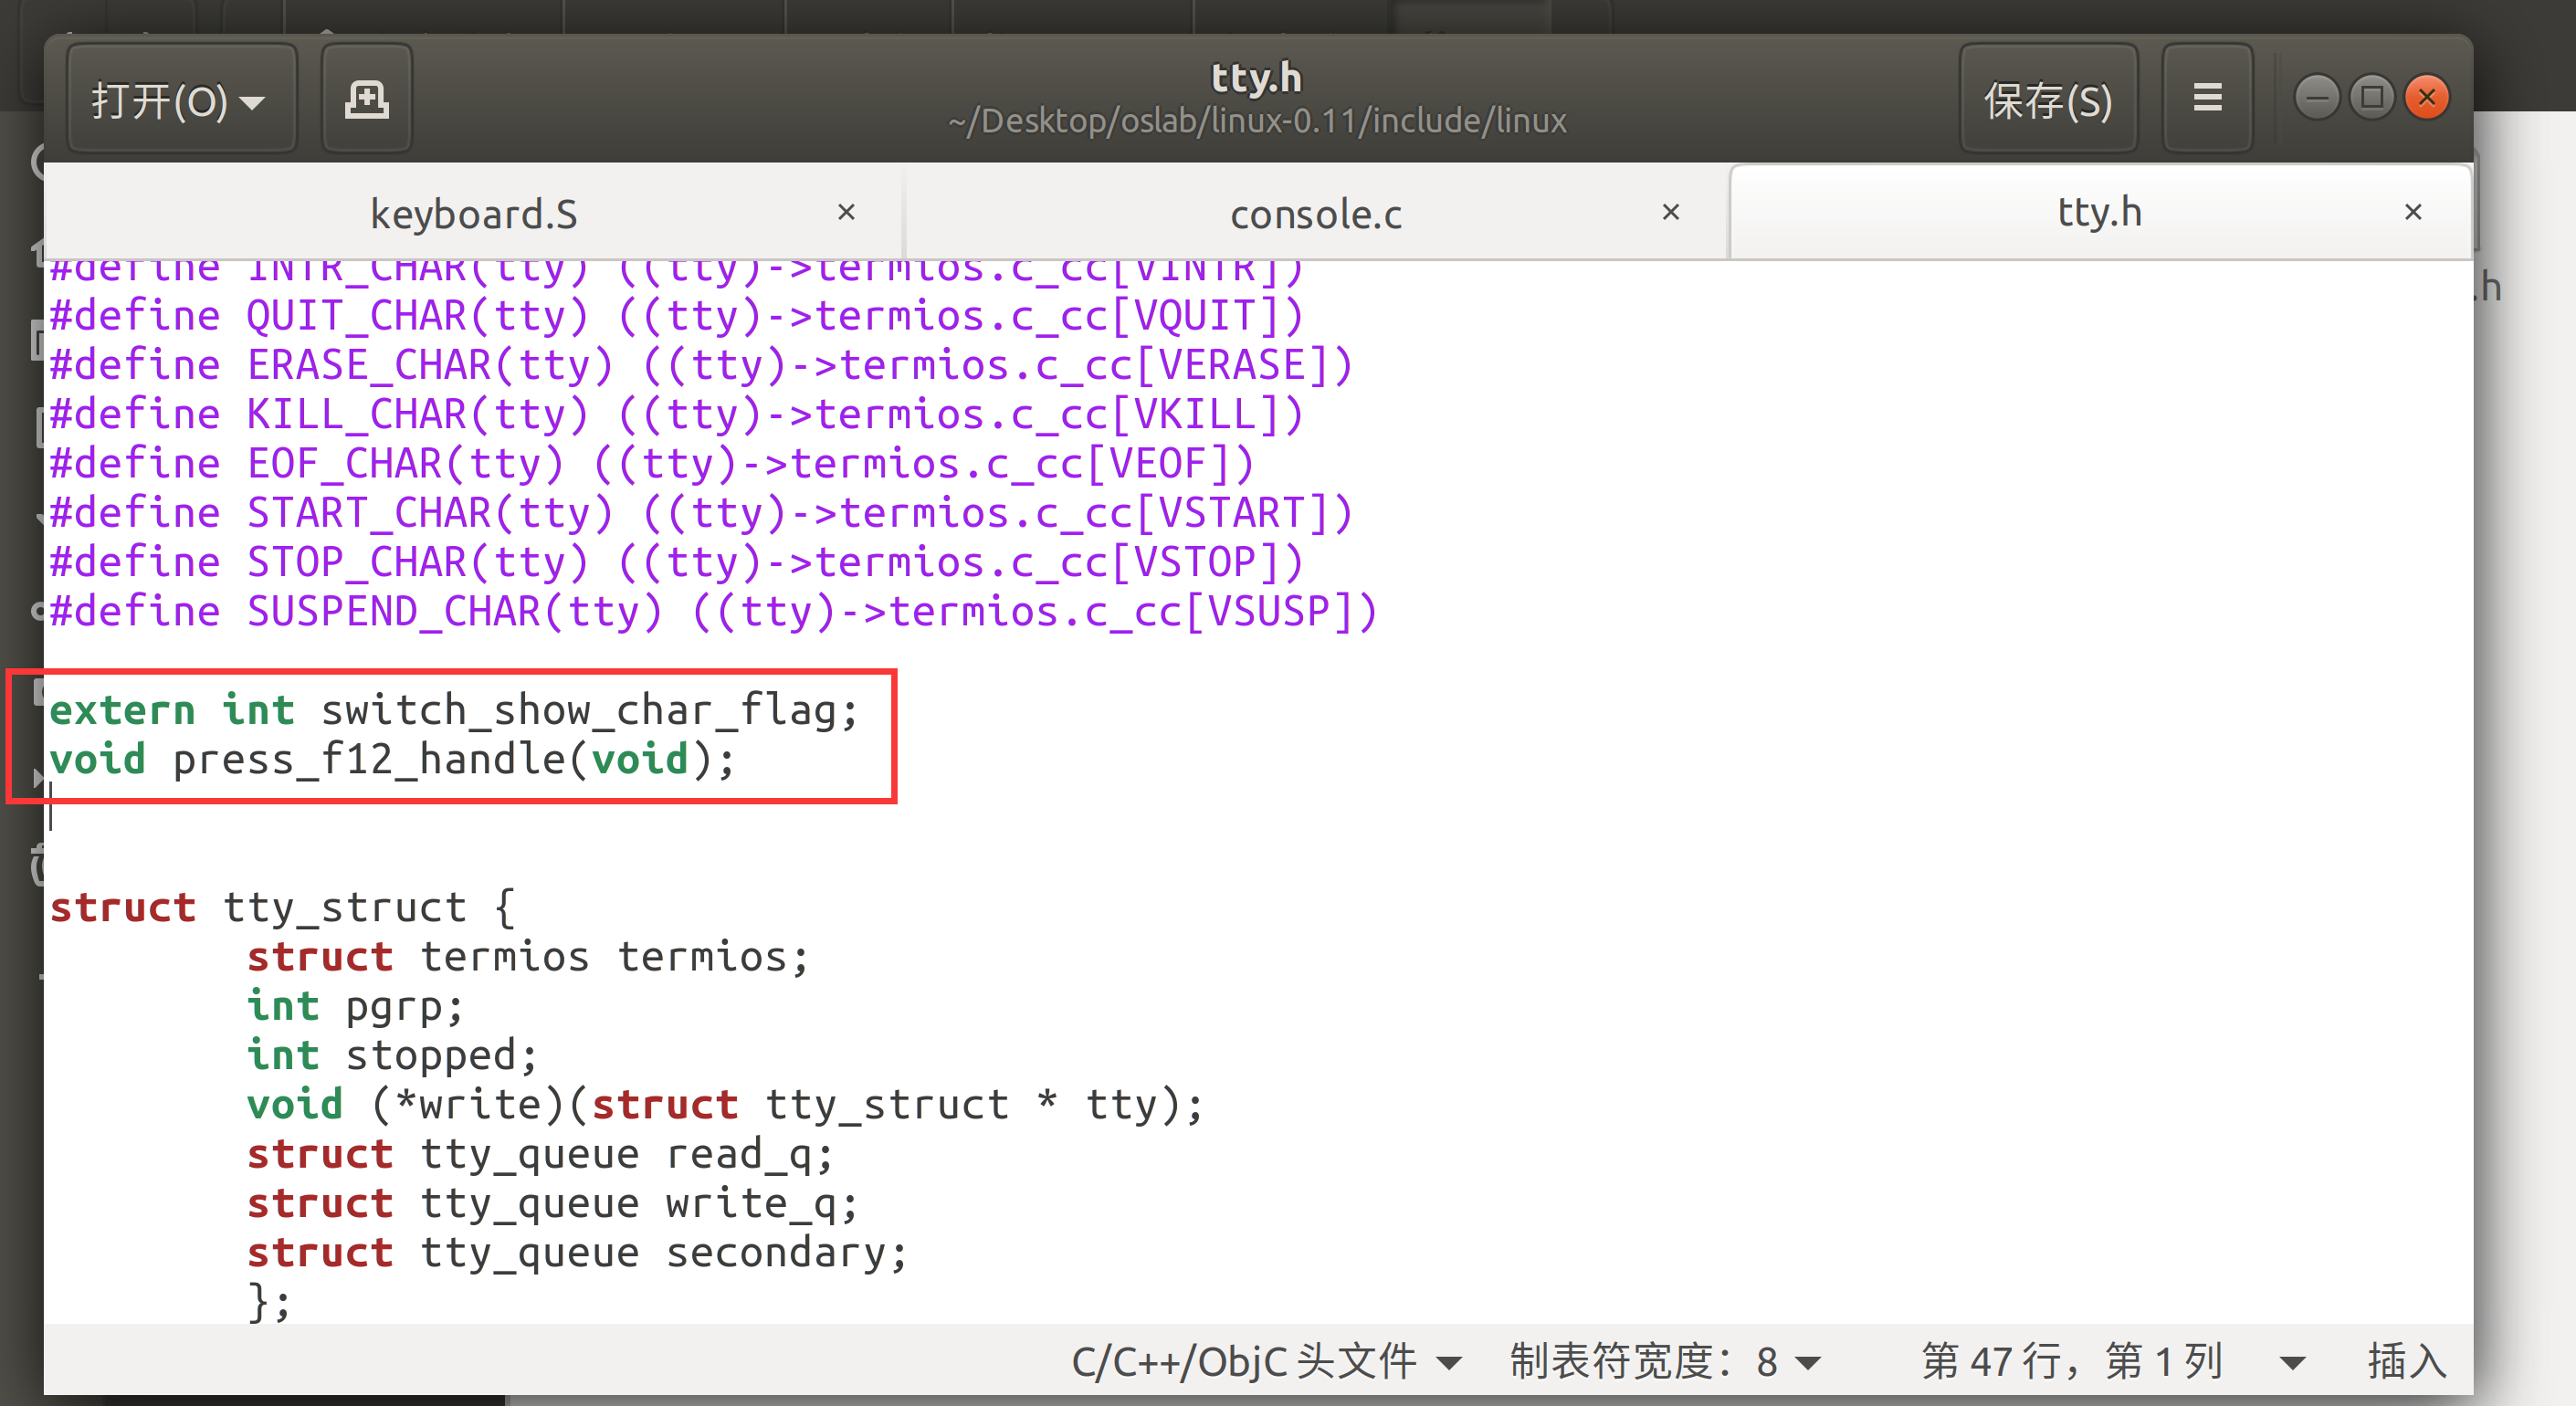Click the 插入 insert mode indicator

coord(2406,1361)
